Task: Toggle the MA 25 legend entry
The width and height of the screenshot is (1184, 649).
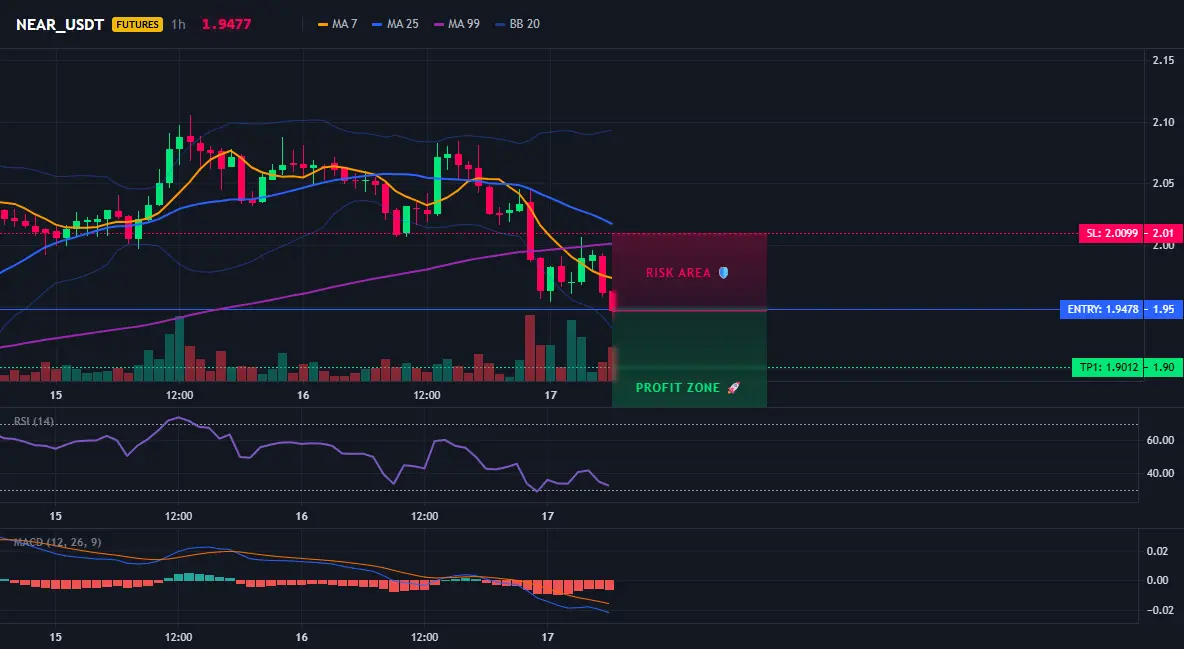Action: tap(395, 24)
